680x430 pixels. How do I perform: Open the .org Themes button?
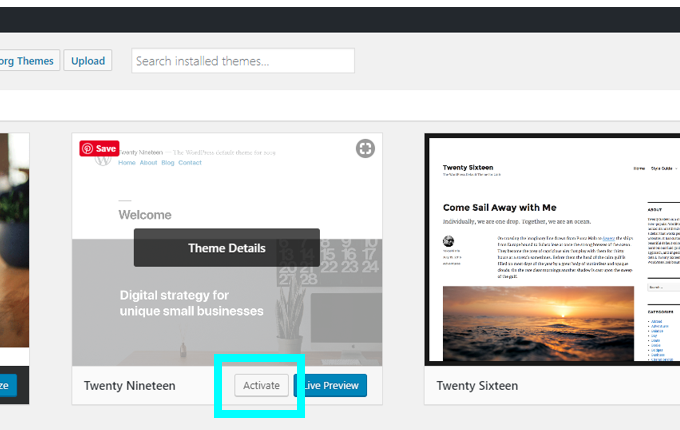coord(29,60)
